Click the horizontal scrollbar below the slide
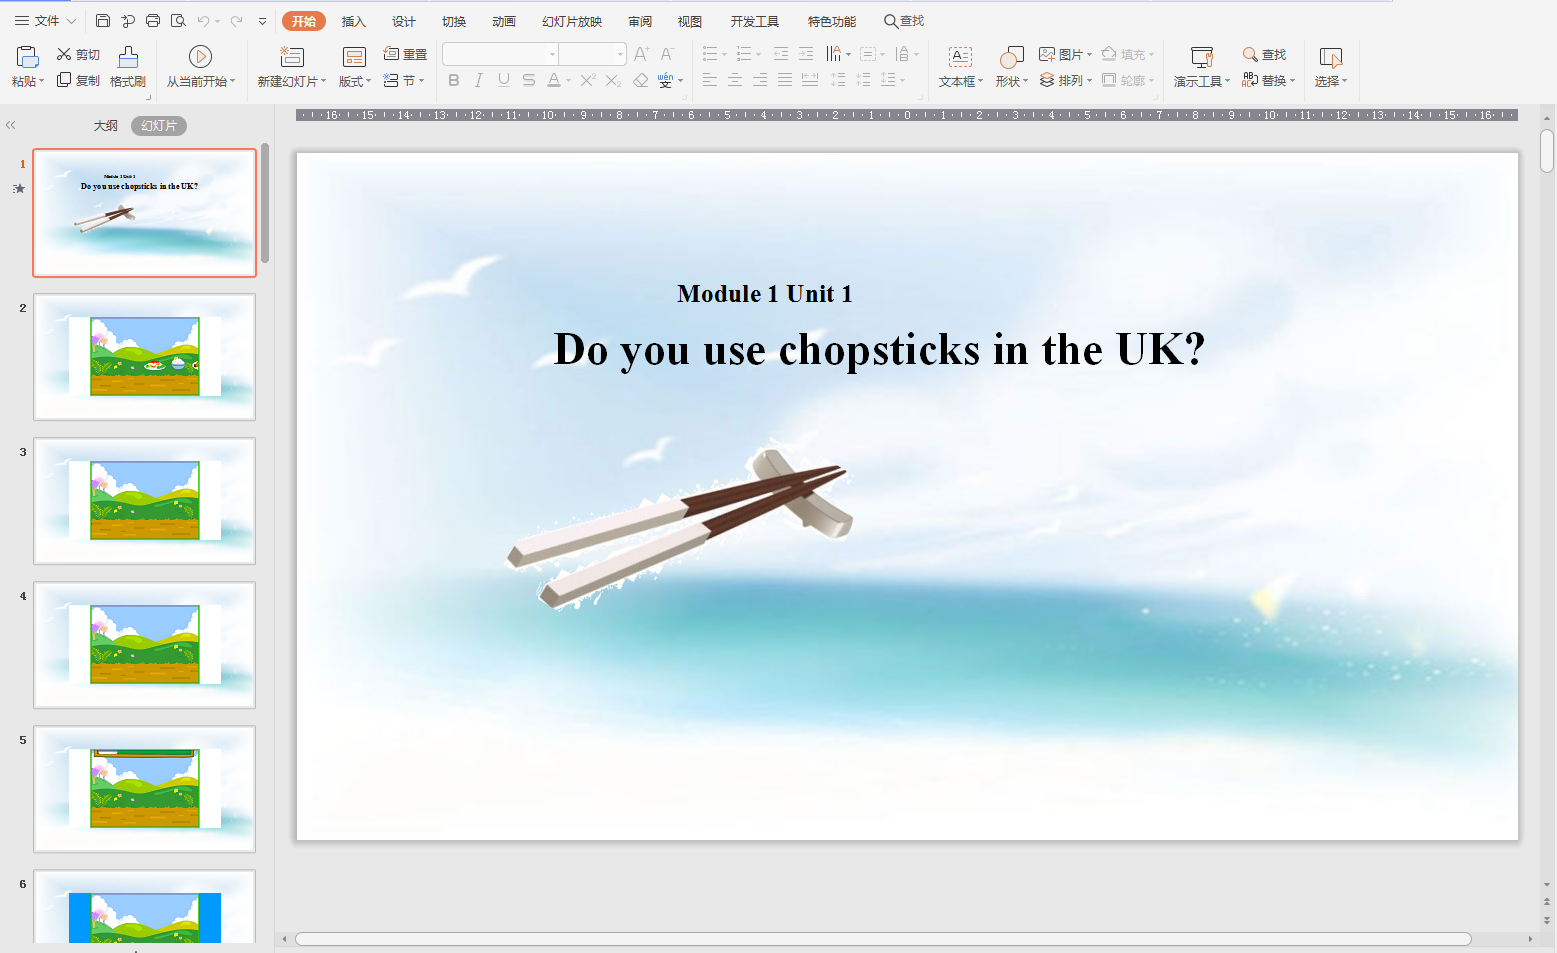The height and width of the screenshot is (953, 1557). (883, 939)
